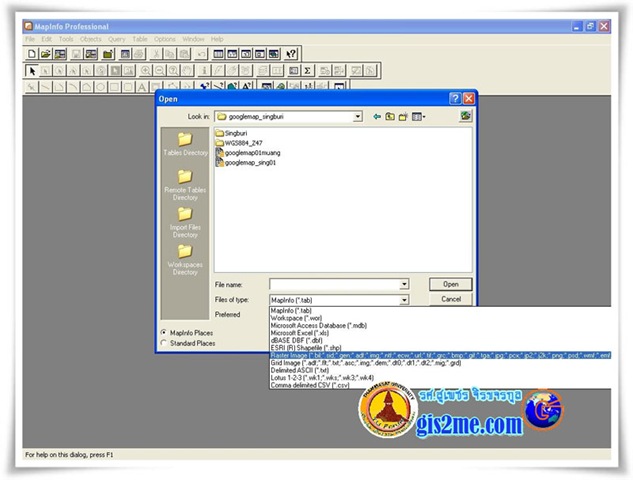This screenshot has height=480, width=633.
Task: Open the Edit menu
Action: (46, 39)
